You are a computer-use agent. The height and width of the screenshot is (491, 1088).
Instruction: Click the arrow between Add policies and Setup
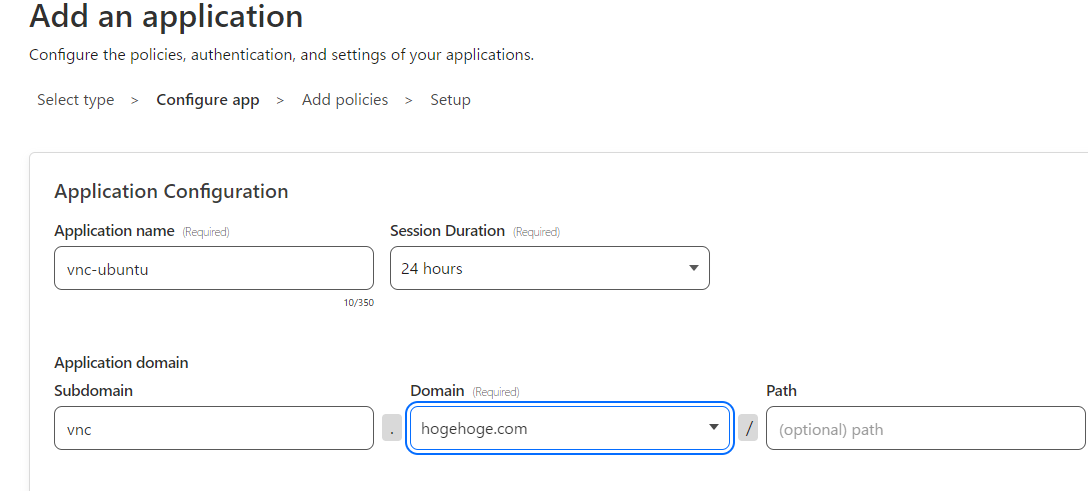click(409, 100)
